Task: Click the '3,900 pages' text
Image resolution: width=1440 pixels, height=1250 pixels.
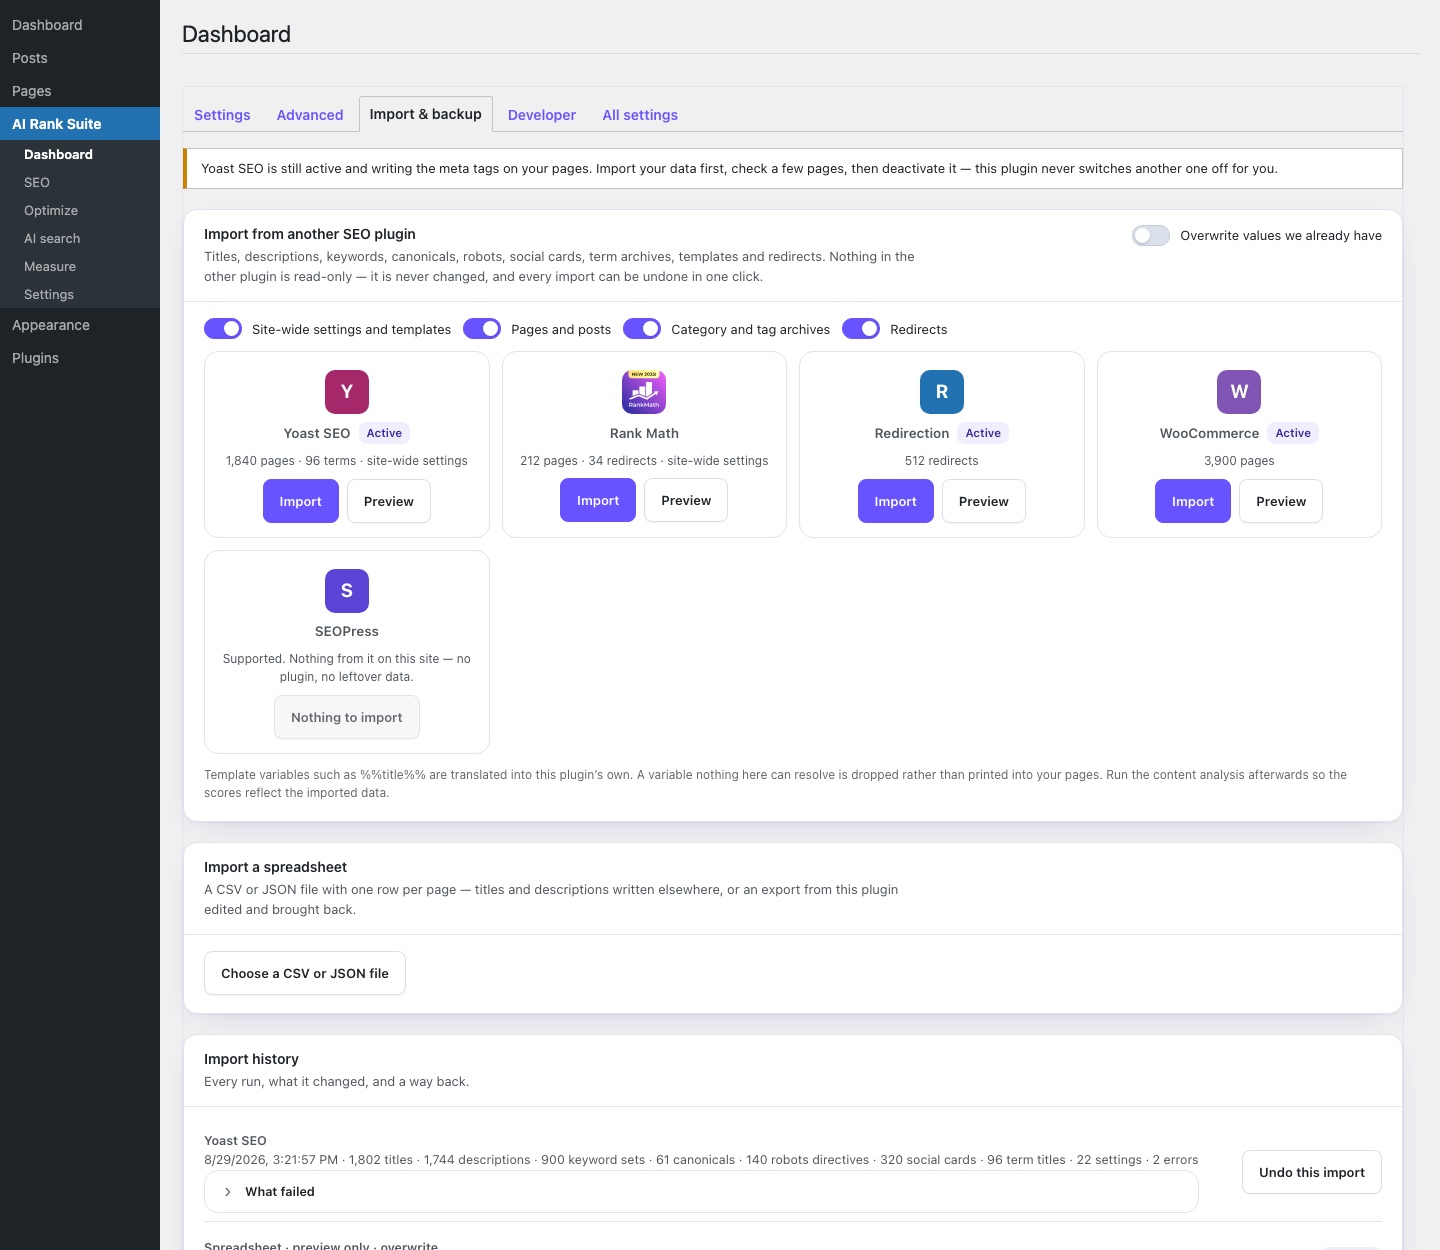Action: coord(1239,461)
